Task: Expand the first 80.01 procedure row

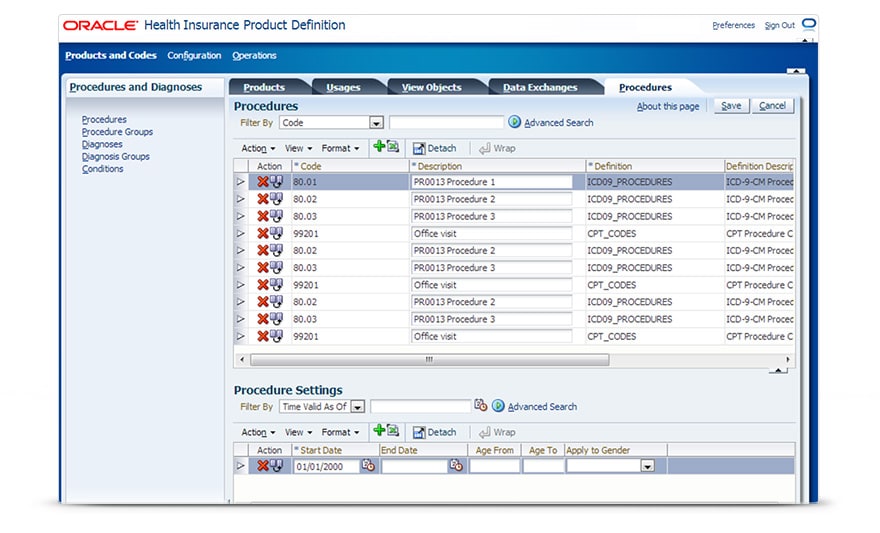Action: pos(240,182)
